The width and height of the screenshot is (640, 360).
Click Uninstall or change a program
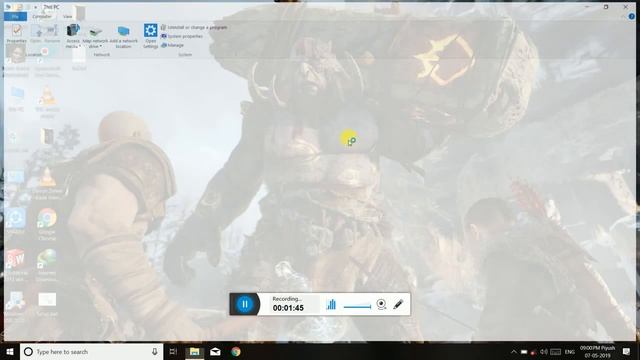pos(193,27)
